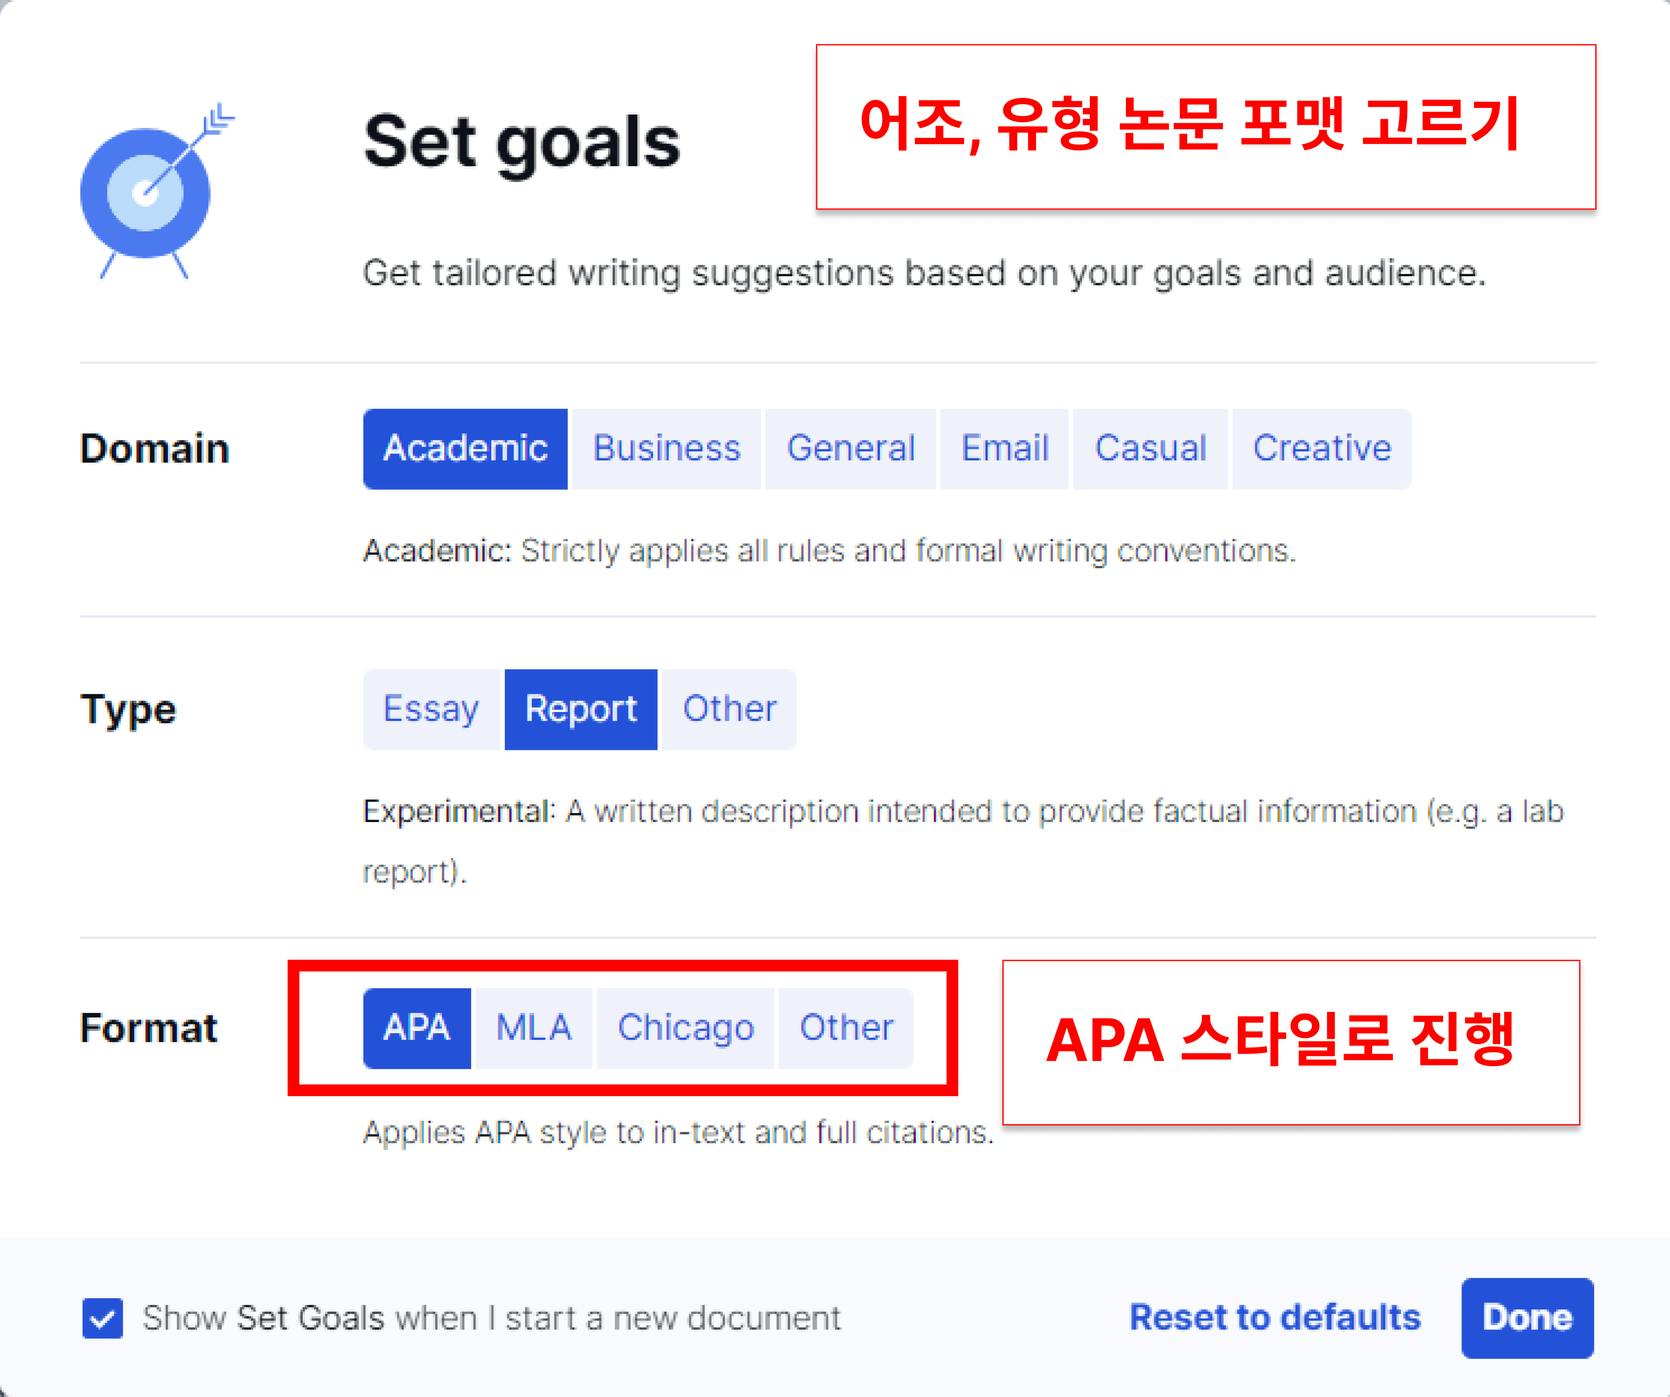
Task: Click Reset to defaults link
Action: click(x=1274, y=1318)
